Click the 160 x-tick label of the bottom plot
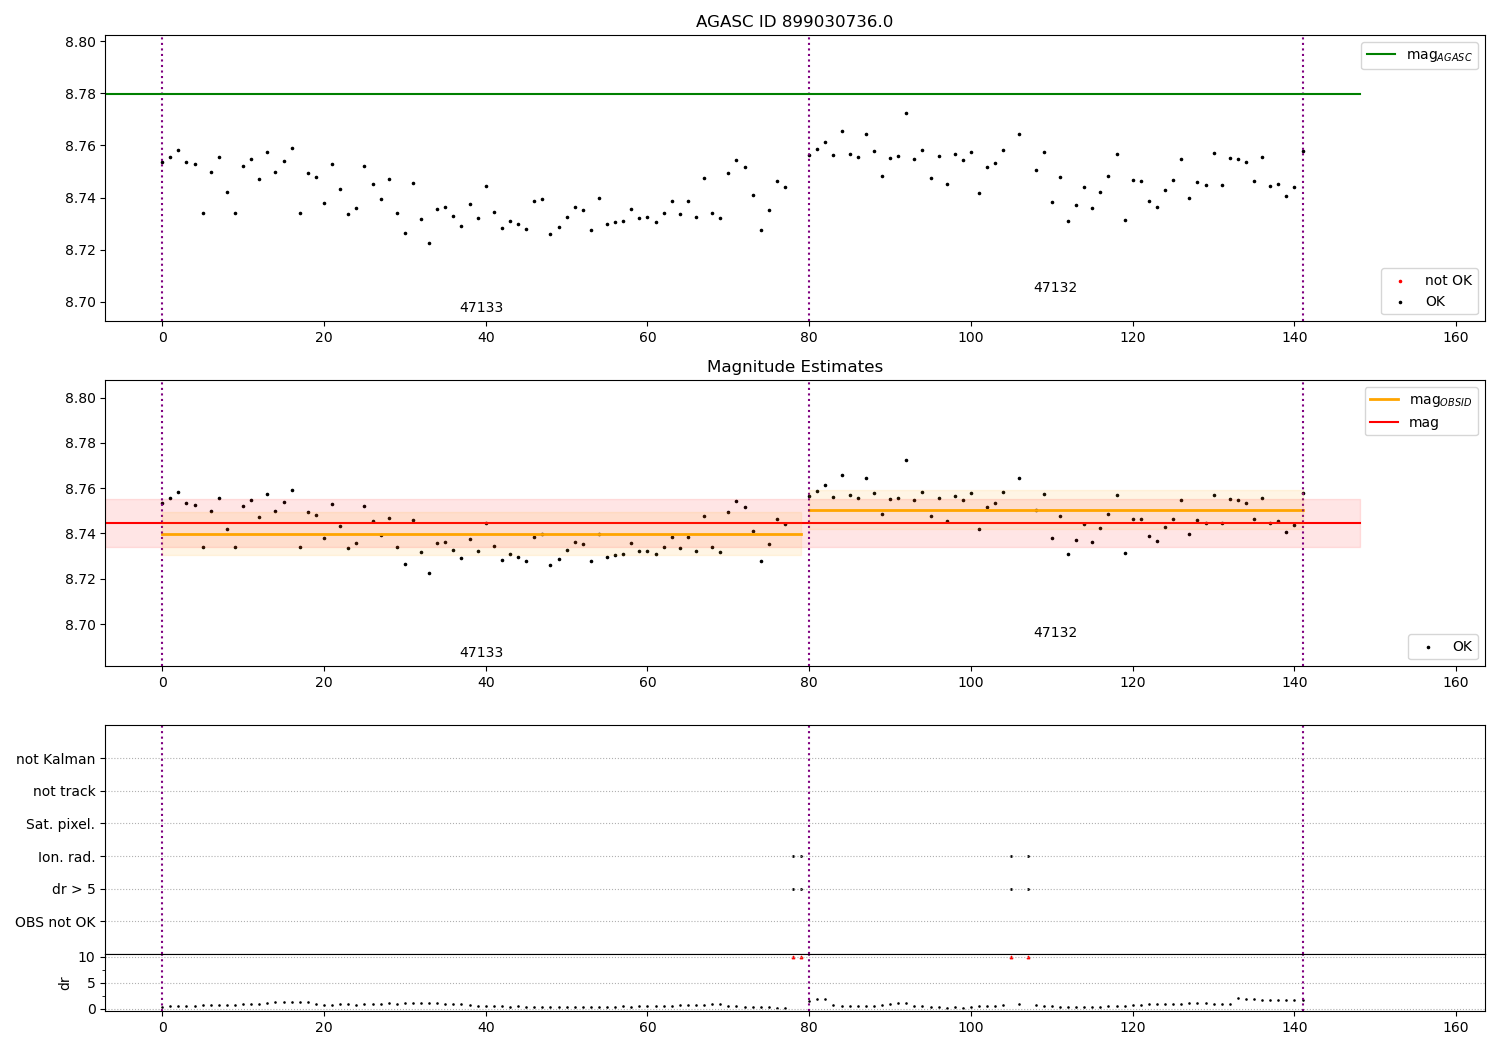1500x1050 pixels. 1456,1028
